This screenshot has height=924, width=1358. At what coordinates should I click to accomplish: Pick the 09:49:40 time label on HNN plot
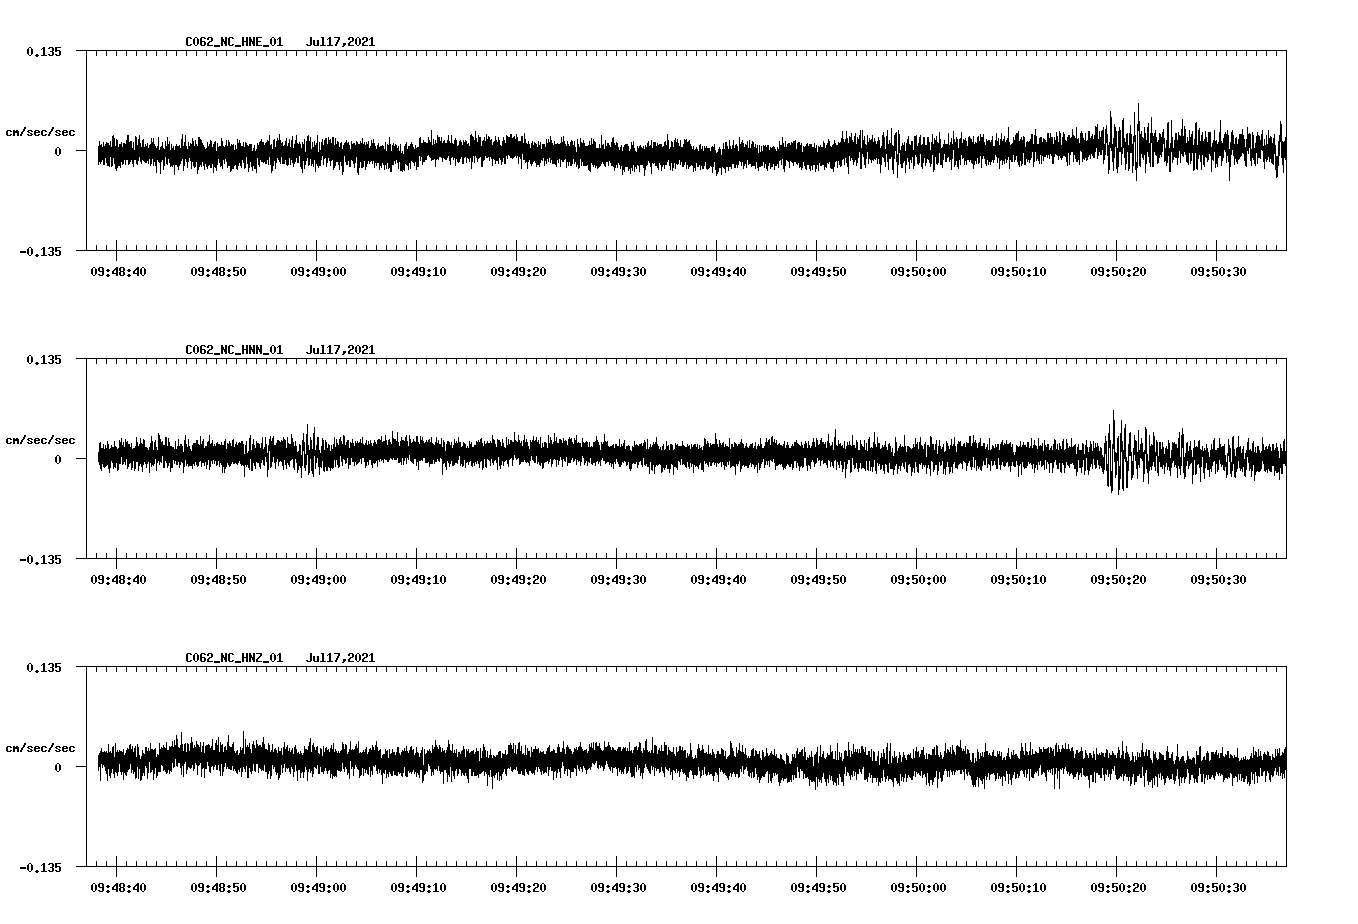tap(718, 579)
